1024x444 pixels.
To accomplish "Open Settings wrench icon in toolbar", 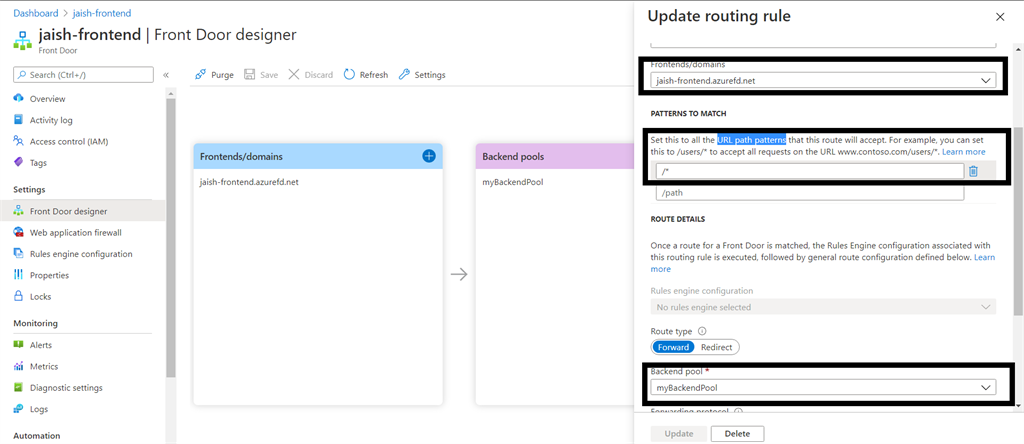I will [404, 74].
